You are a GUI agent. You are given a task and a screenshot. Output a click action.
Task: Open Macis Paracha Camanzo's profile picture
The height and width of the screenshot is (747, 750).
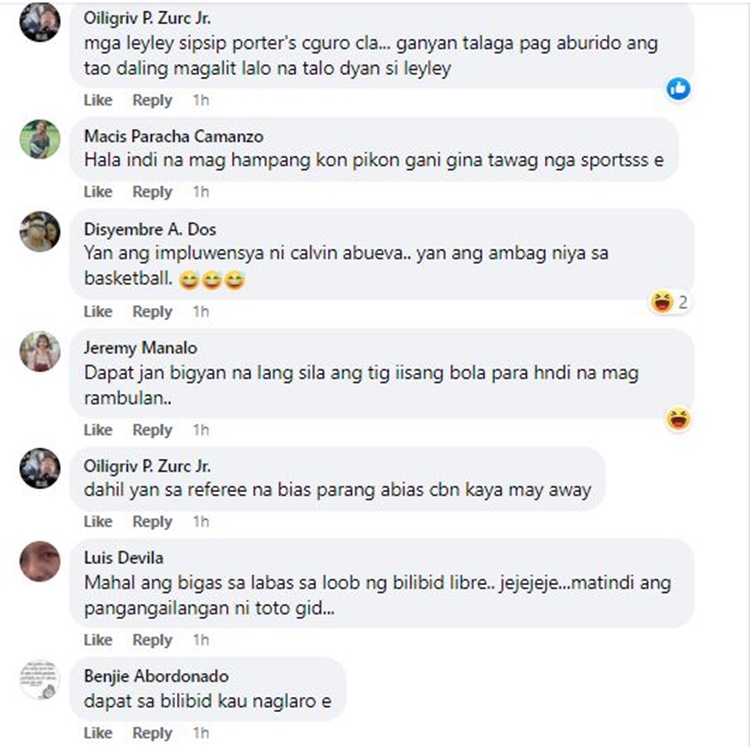[x=40, y=139]
